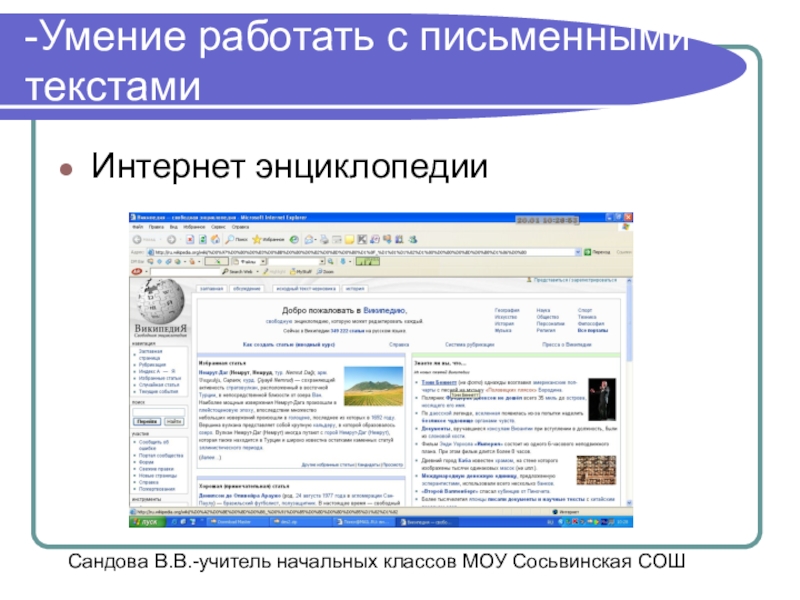Click the Найти button under search field
800x600 pixels.
pos(173,421)
